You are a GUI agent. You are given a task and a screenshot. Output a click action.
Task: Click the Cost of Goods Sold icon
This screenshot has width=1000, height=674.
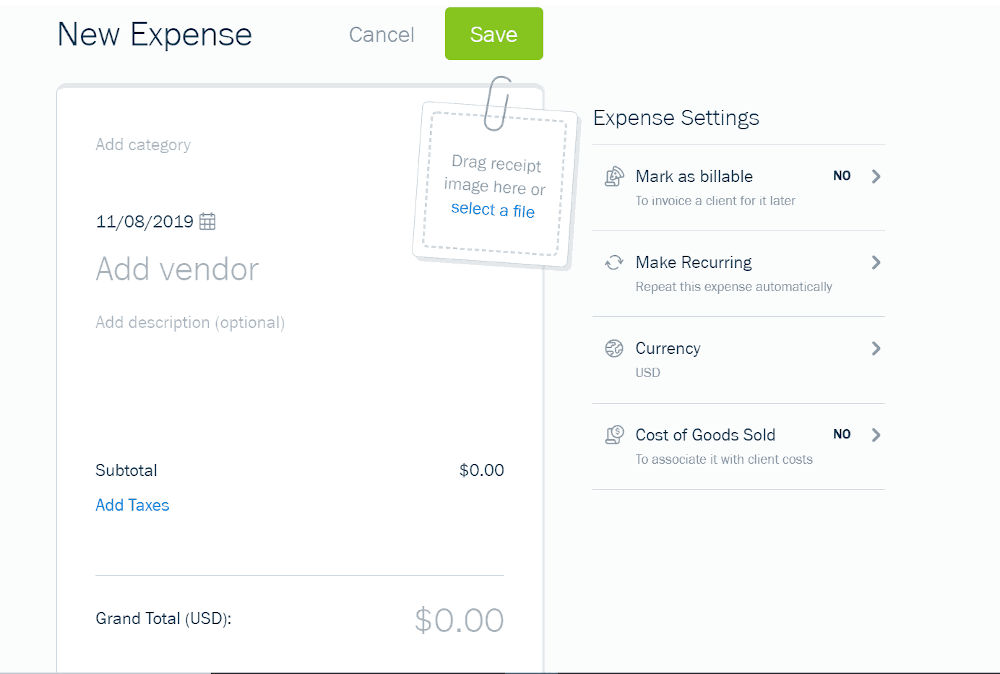[614, 435]
